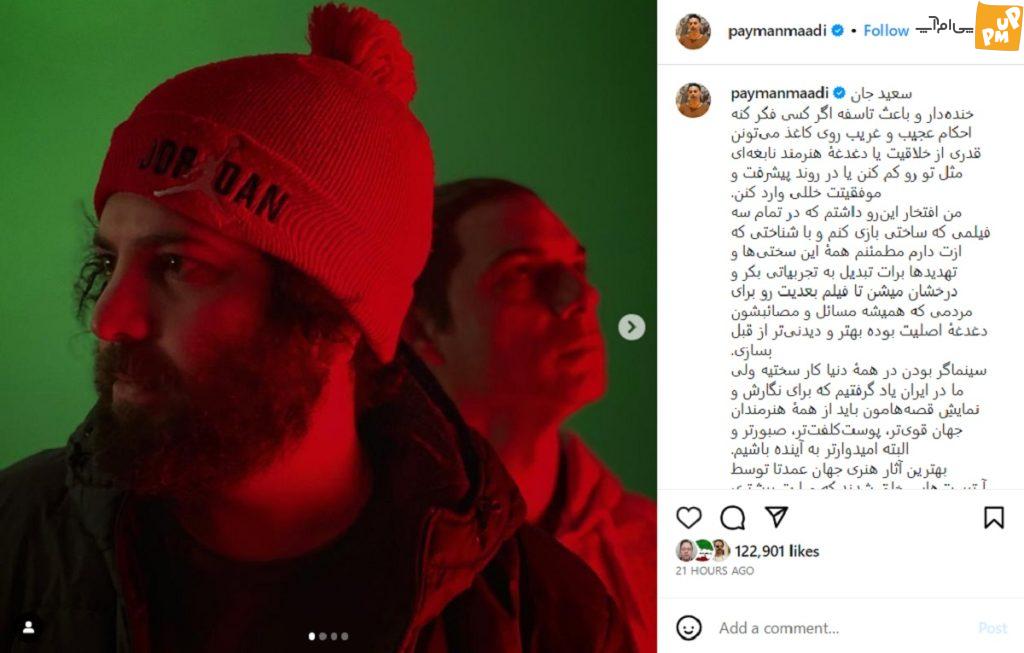Save post with the bookmark icon

(x=993, y=517)
